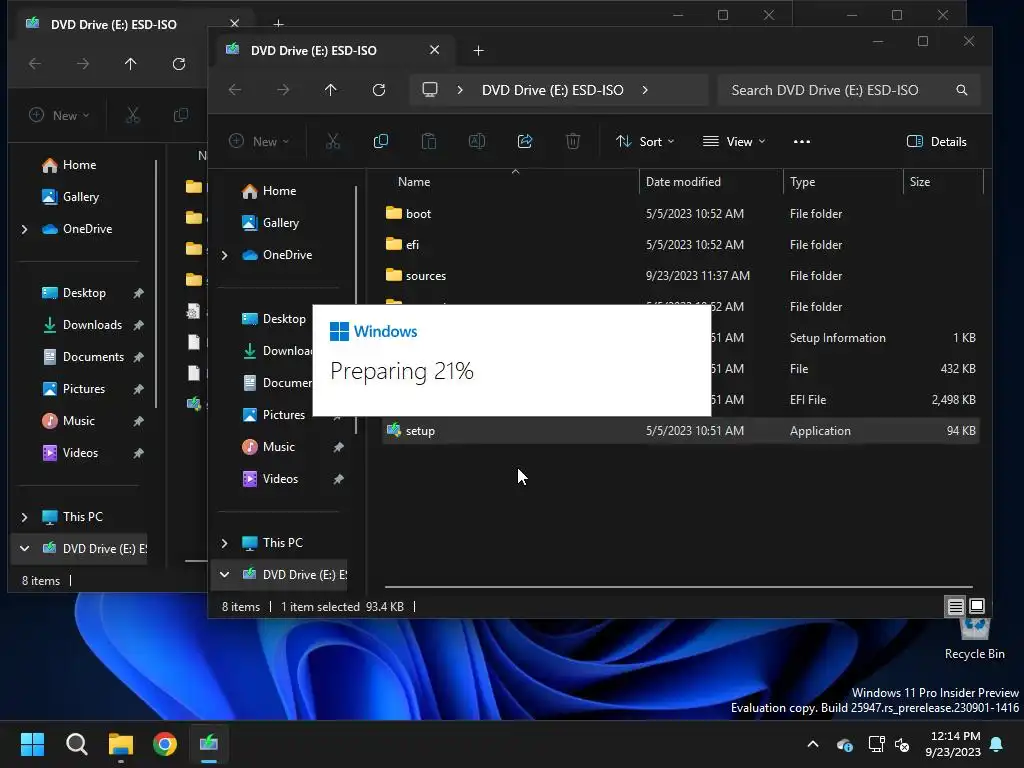This screenshot has width=1024, height=768.
Task: Expand This PC in front window sidebar
Action: pos(225,543)
